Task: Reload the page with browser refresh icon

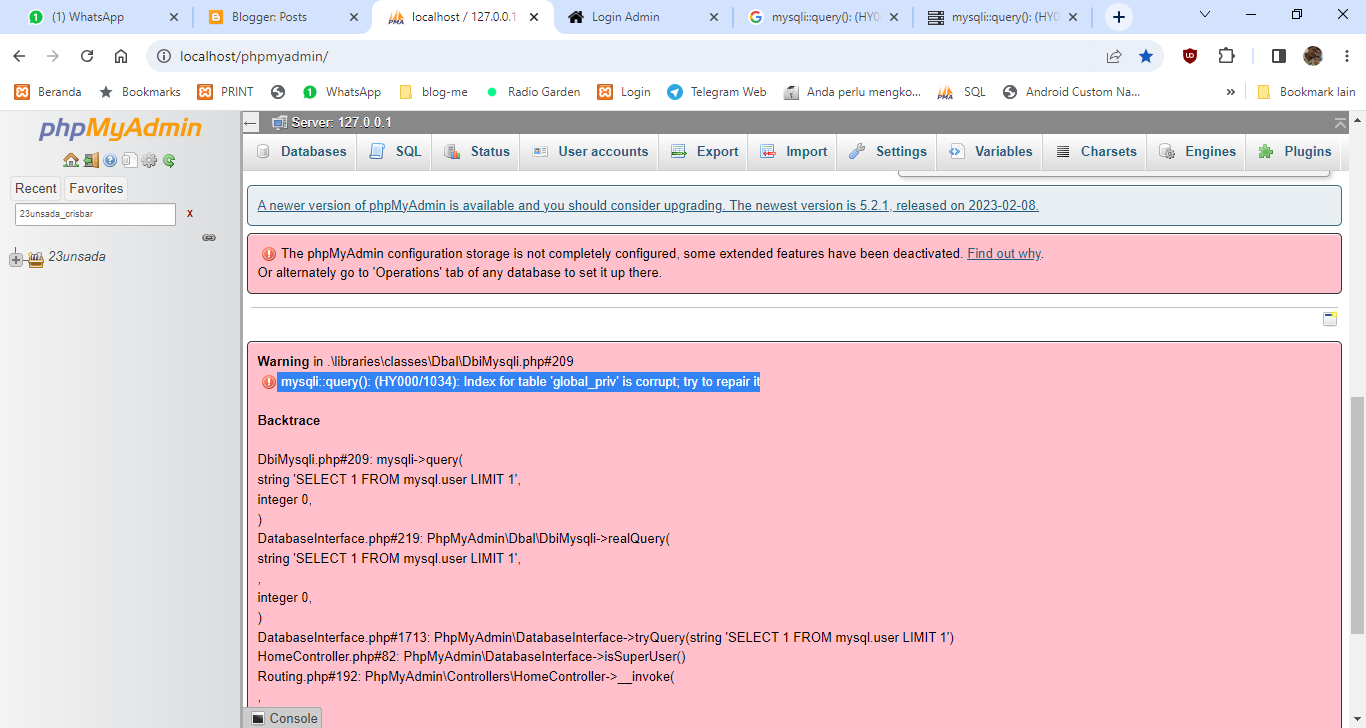Action: (x=87, y=56)
